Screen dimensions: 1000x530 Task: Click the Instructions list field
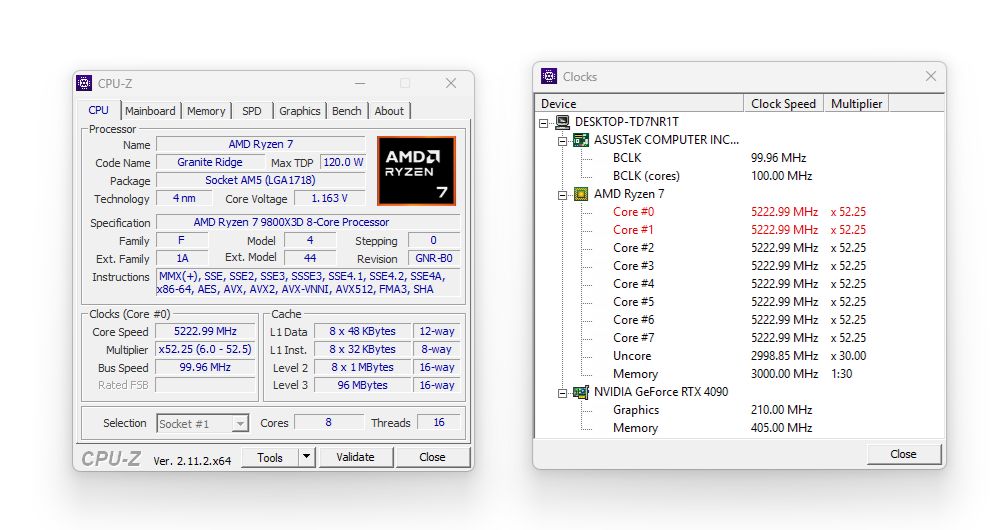pyautogui.click(x=308, y=283)
